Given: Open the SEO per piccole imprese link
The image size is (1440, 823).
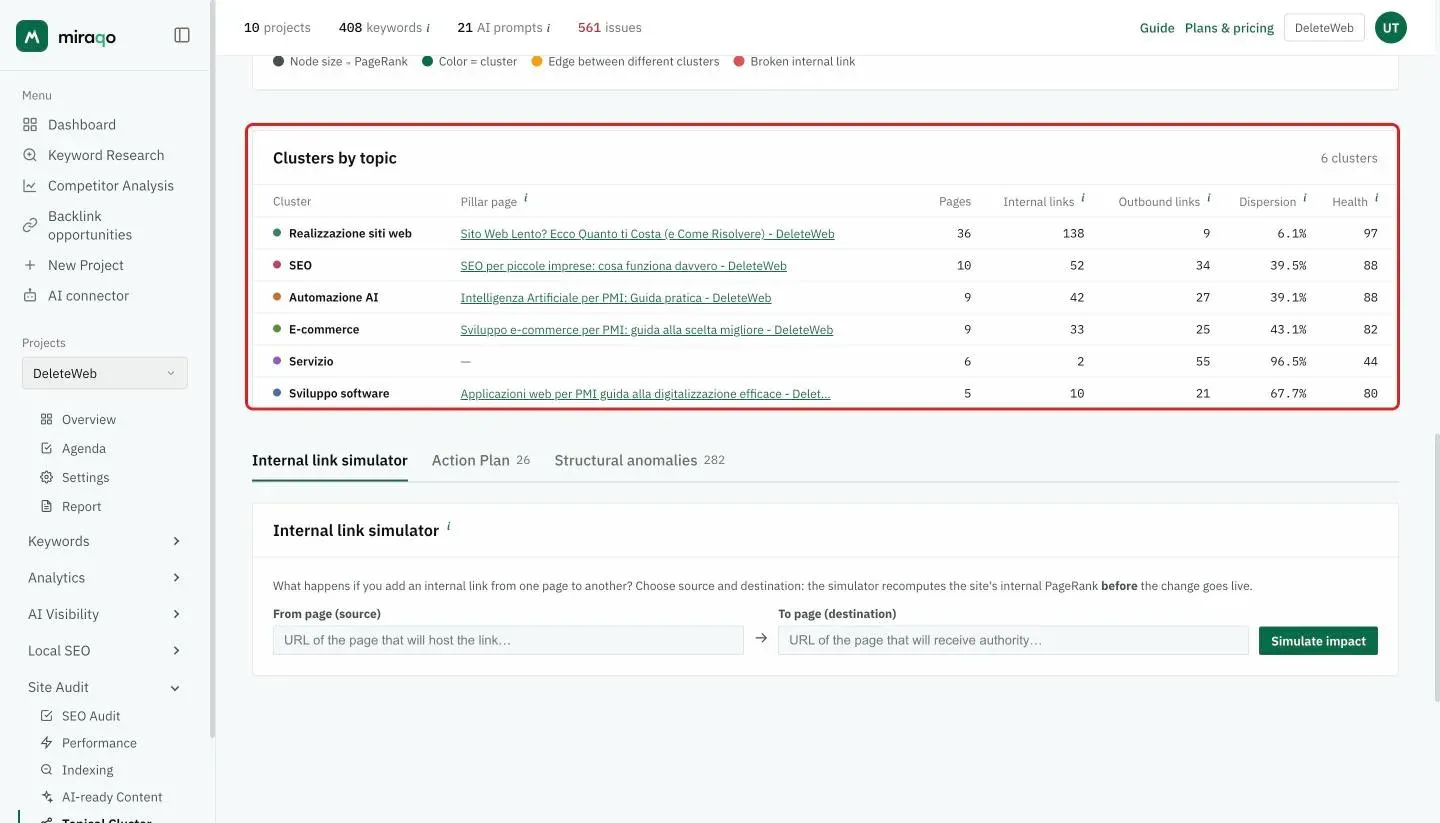Looking at the screenshot, I should 623,266.
